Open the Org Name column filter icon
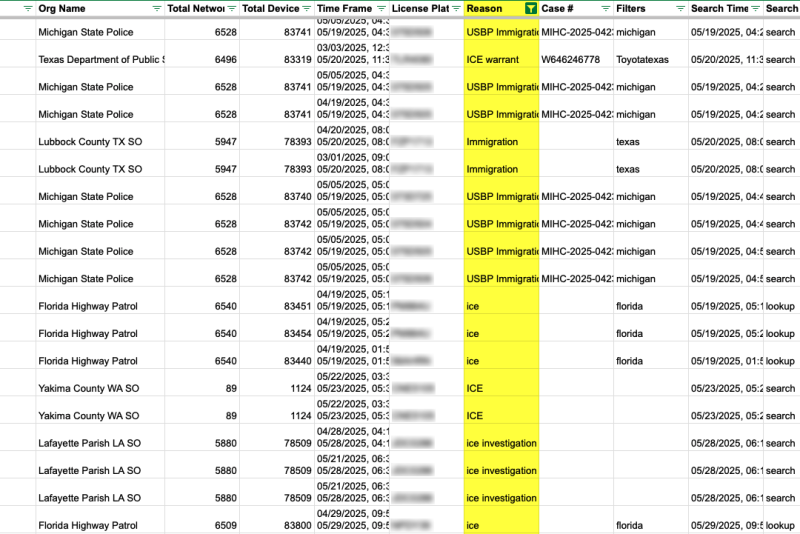The image size is (800, 534). 157,9
